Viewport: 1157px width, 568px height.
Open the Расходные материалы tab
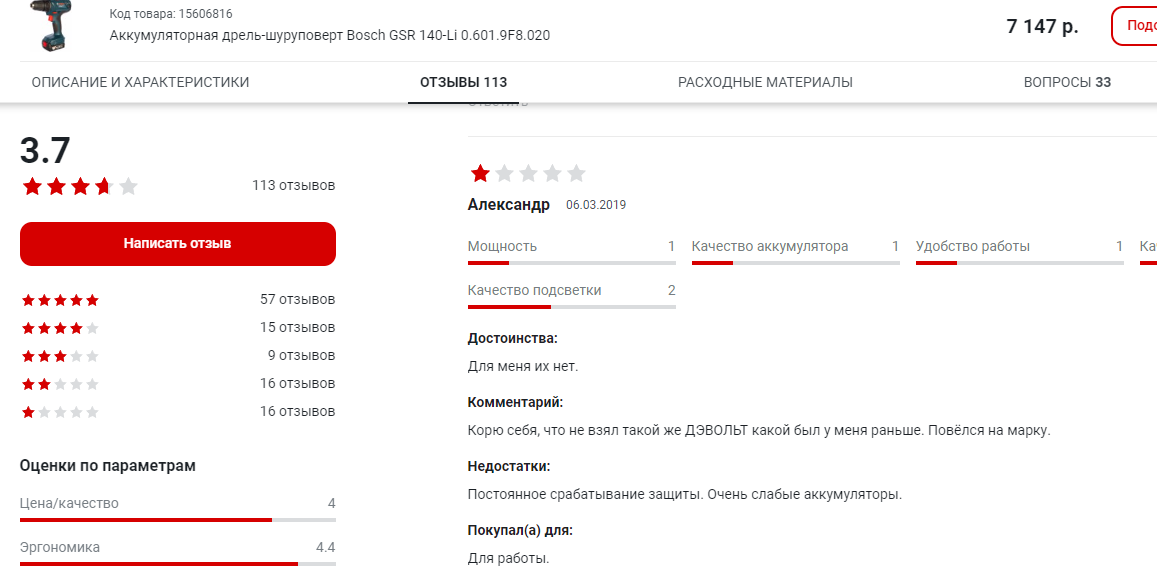tap(765, 83)
